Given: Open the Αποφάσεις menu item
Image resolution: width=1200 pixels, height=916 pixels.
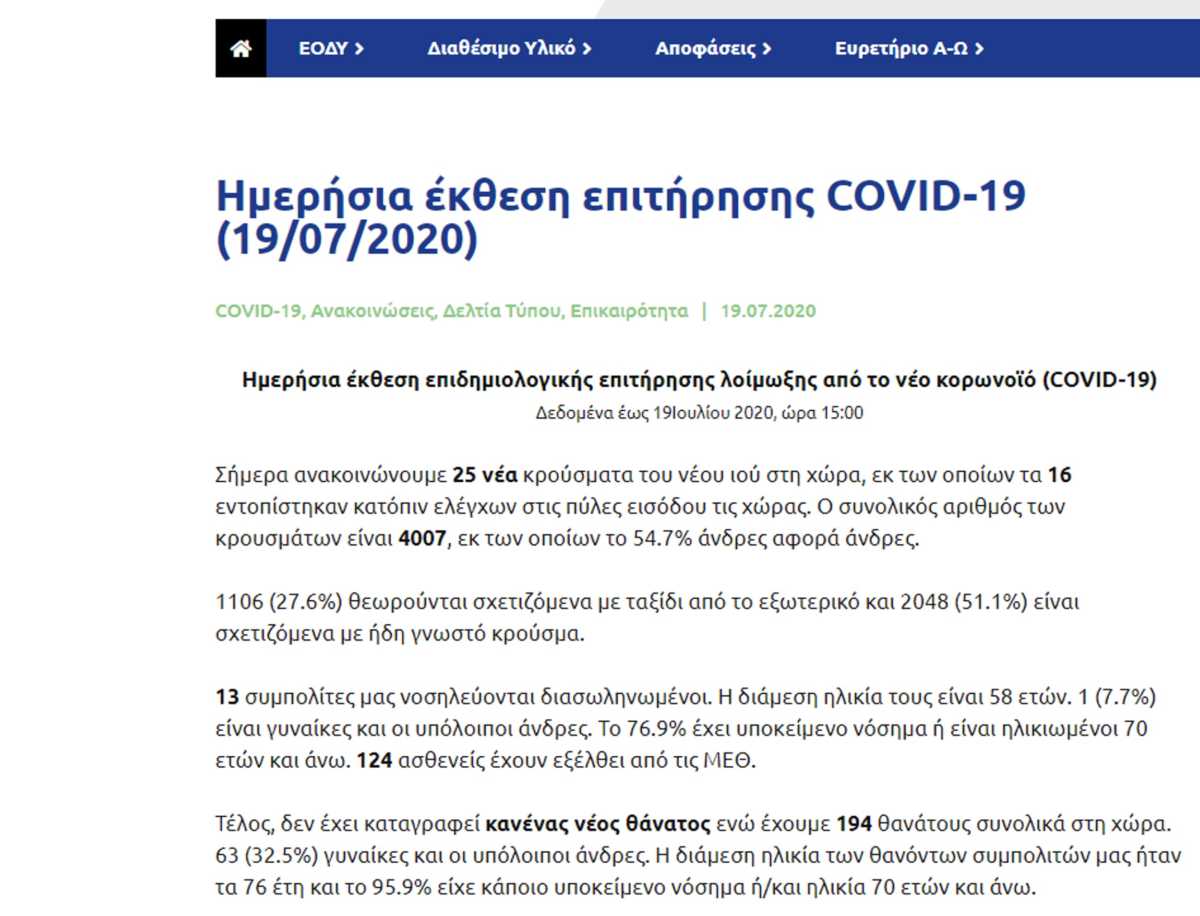Looking at the screenshot, I should [x=705, y=48].
